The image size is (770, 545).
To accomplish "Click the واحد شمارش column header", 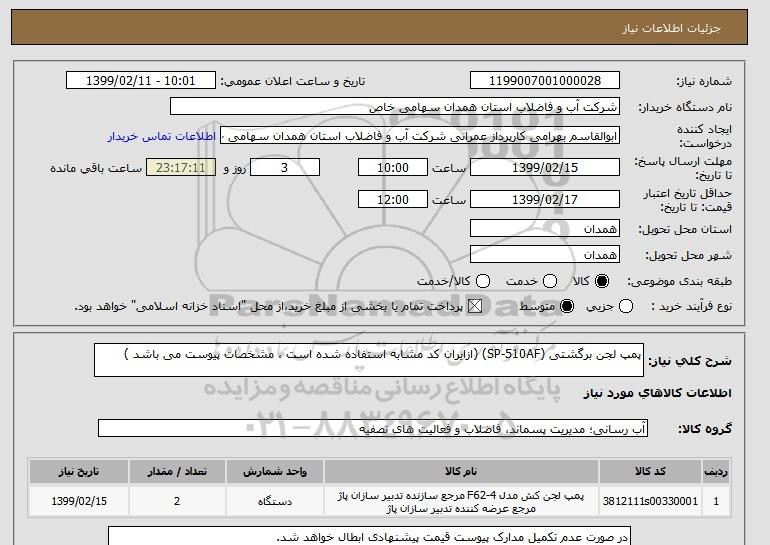I will pyautogui.click(x=275, y=471).
